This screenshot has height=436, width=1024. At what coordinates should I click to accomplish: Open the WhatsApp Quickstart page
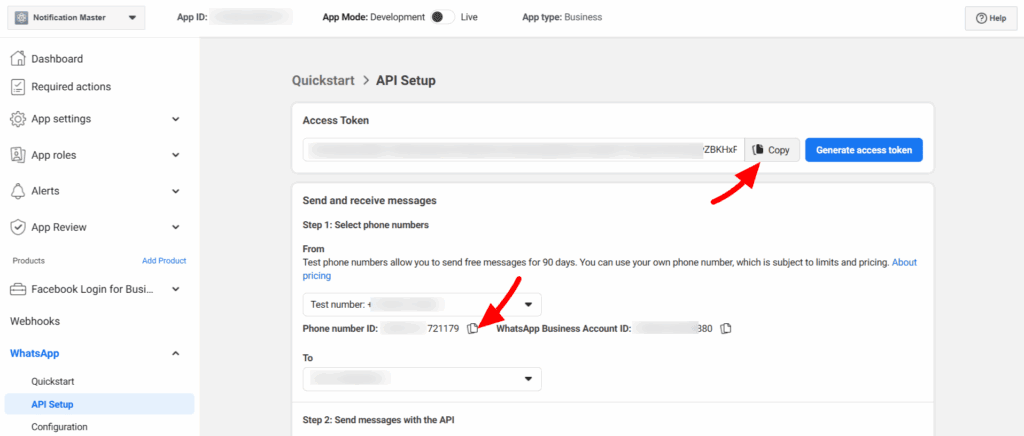click(53, 381)
